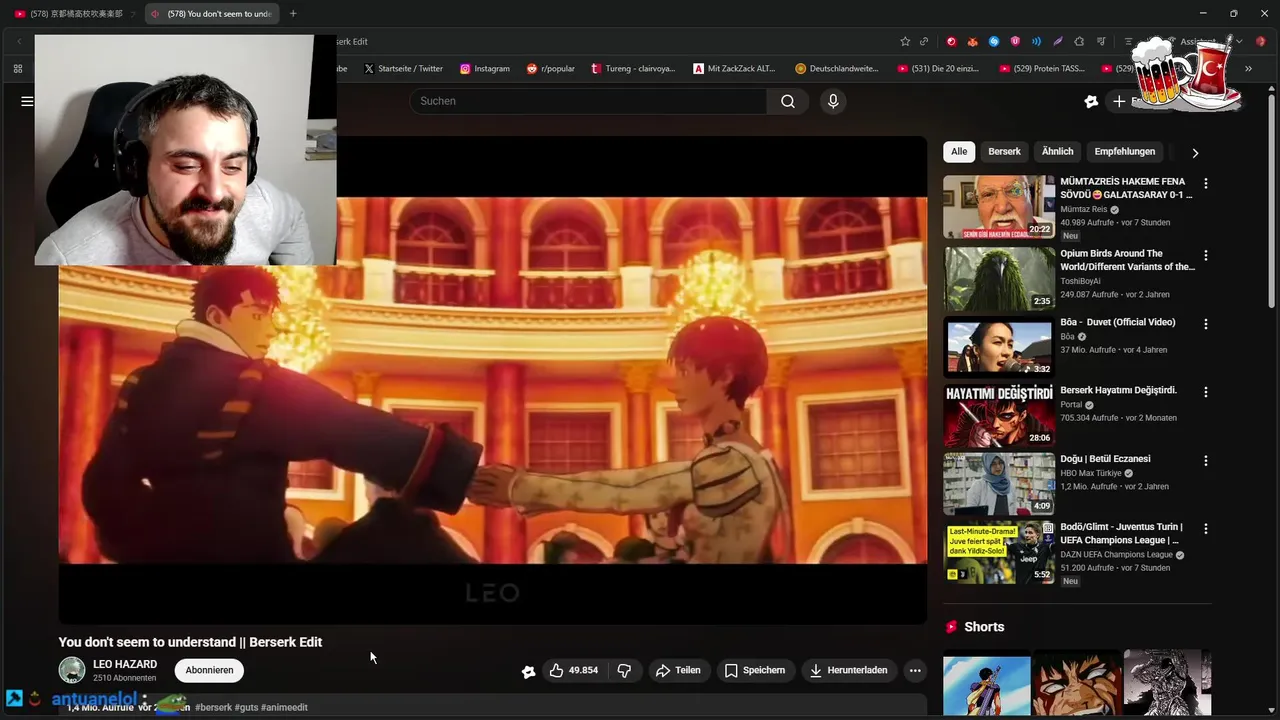Click into the Suchen search field

click(588, 101)
